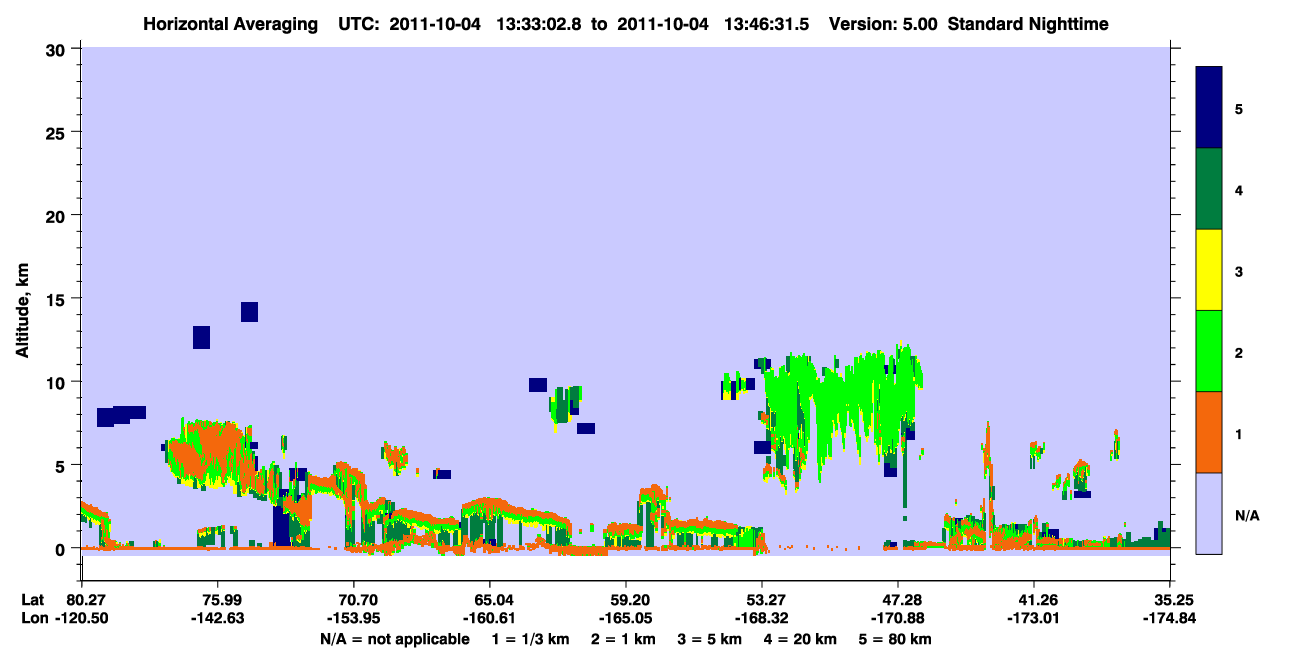Click the '3 = 5 km' legend text
Screen dimensions: 1300x667
[x=710, y=640]
